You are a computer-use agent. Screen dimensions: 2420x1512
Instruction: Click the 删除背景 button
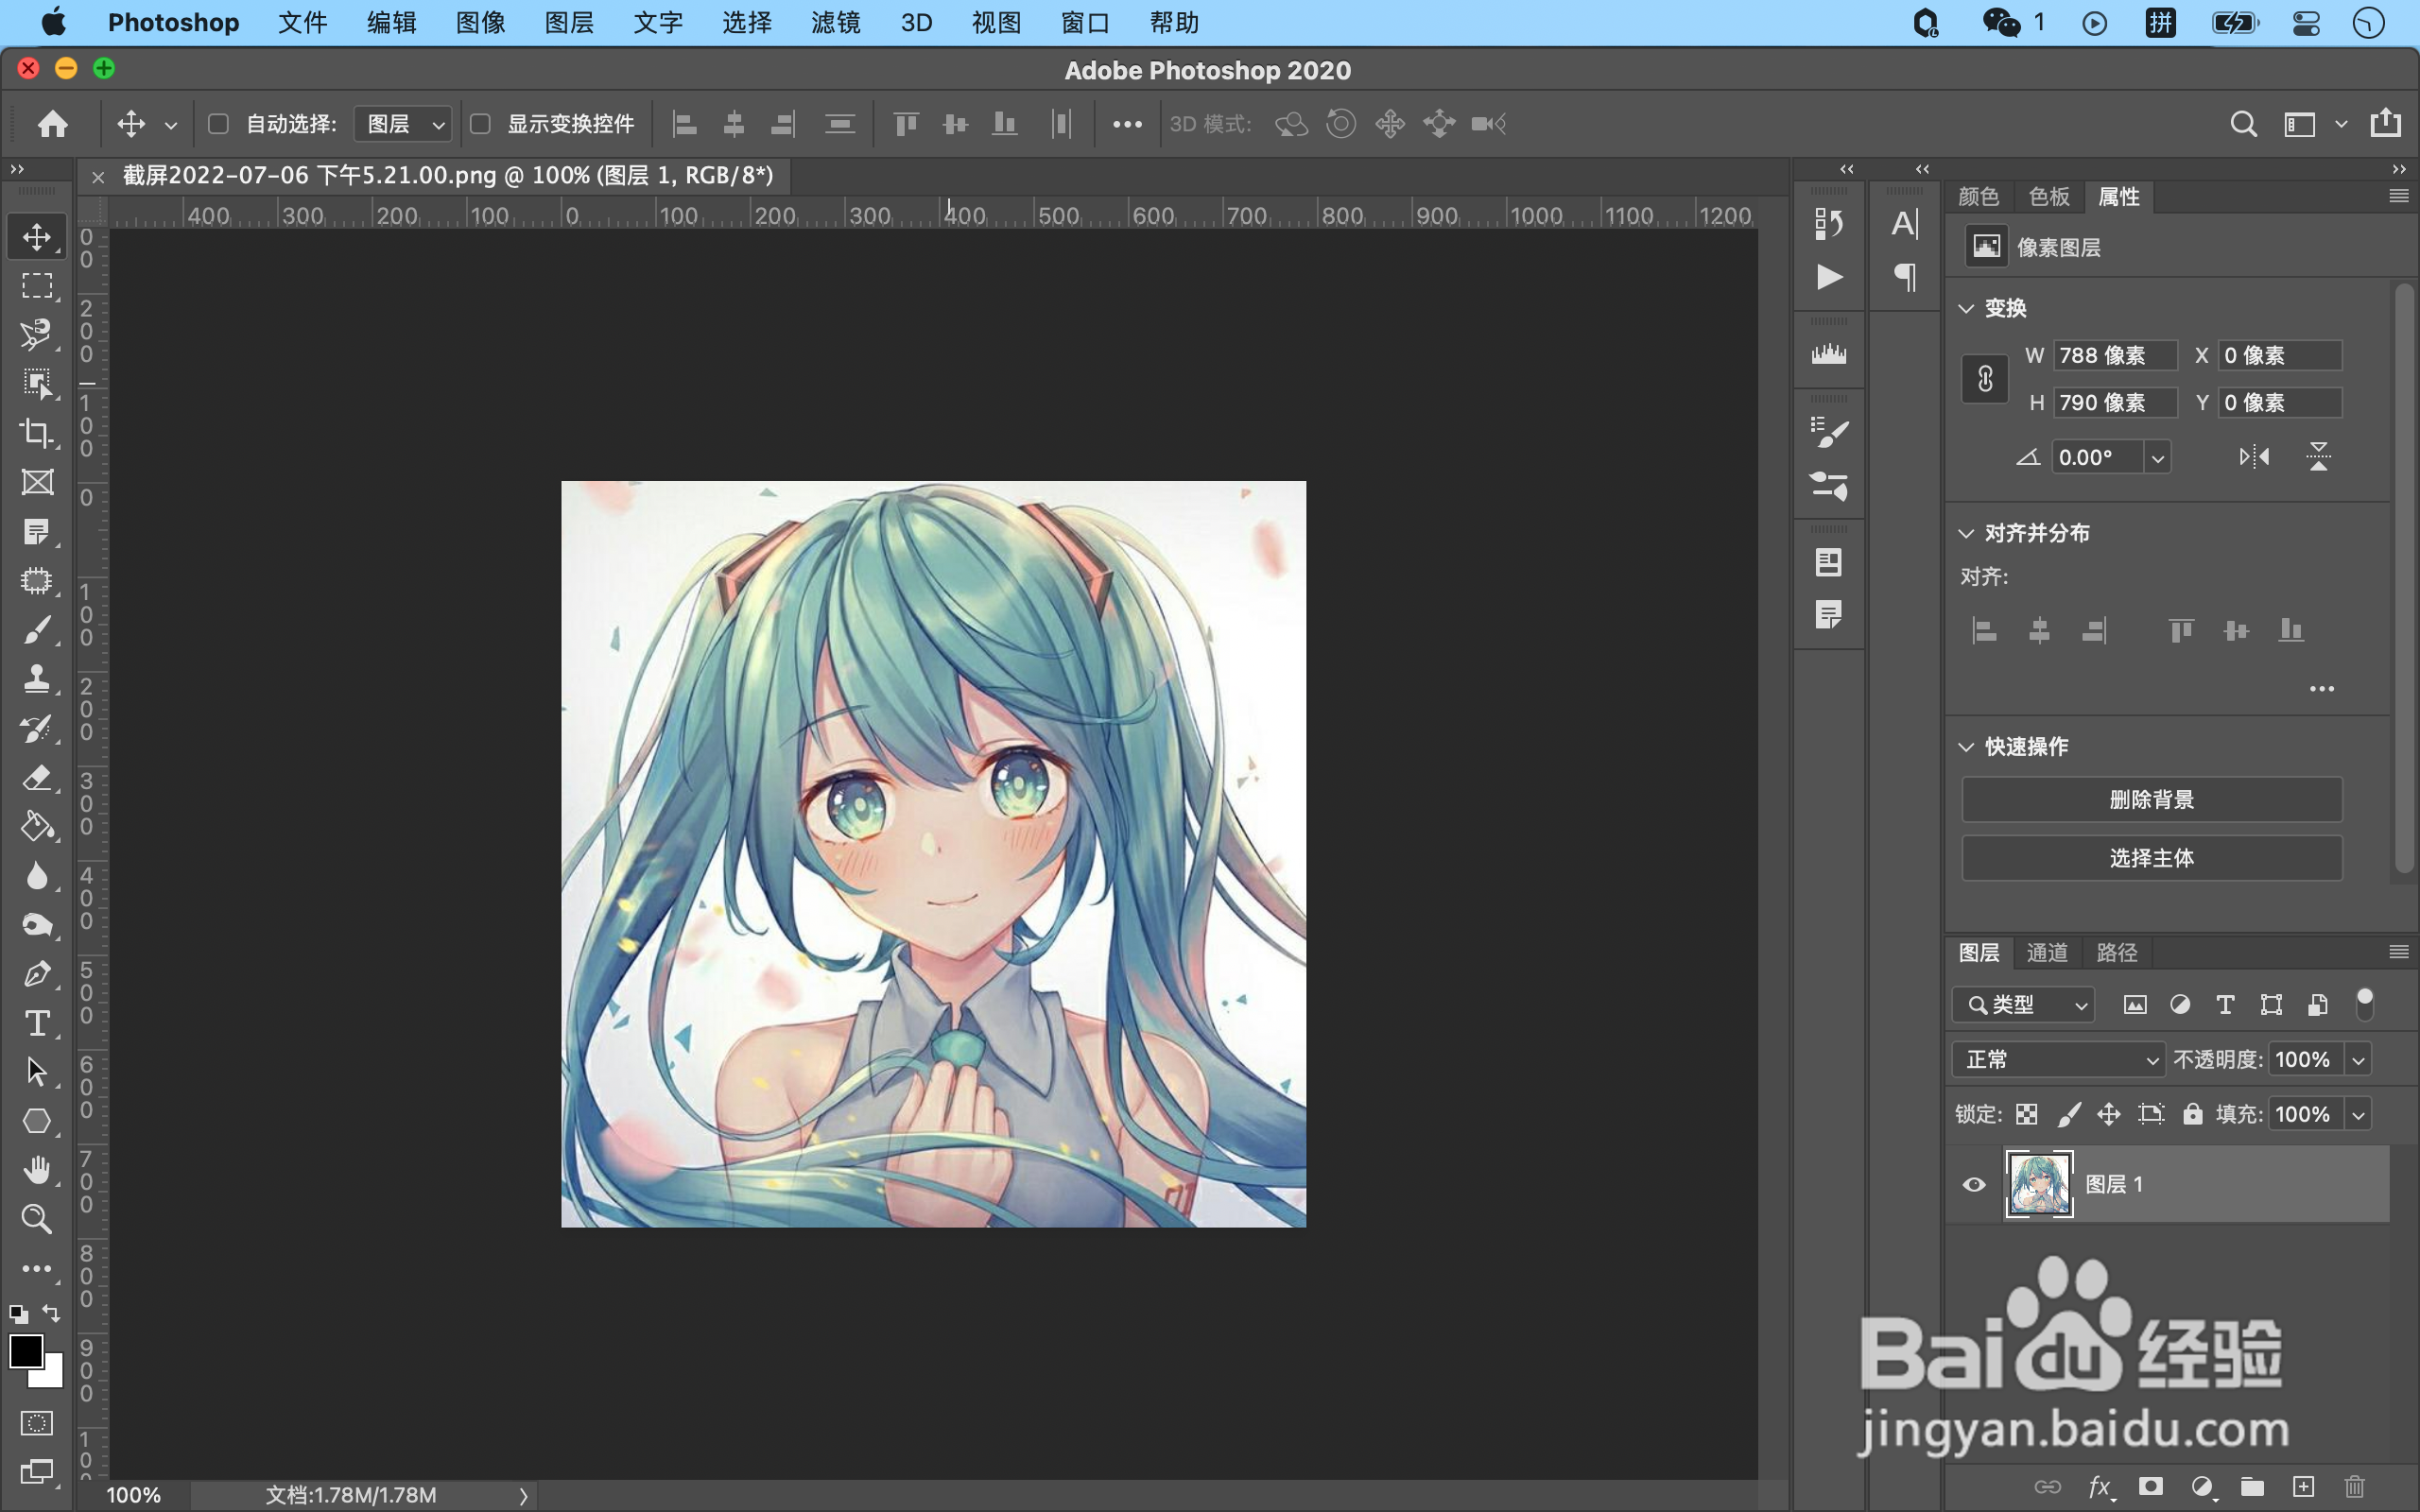click(x=2151, y=800)
